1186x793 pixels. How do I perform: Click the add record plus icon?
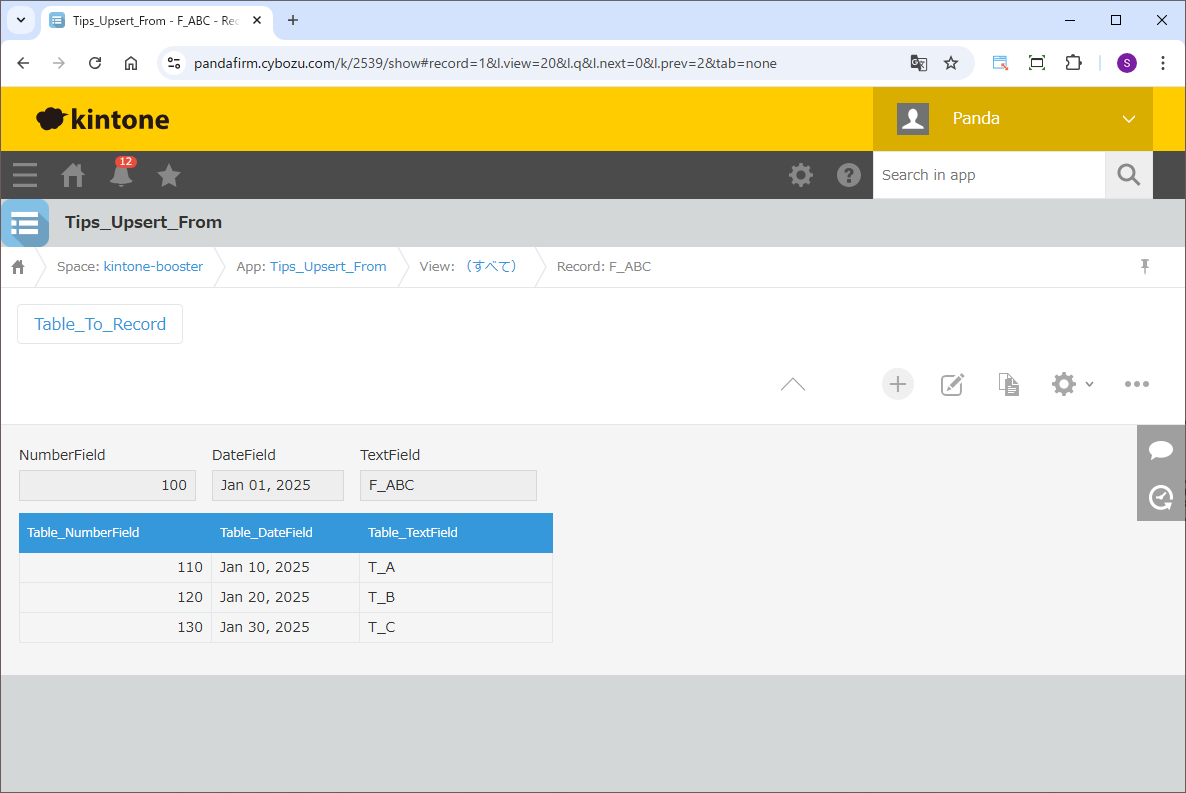(x=897, y=384)
